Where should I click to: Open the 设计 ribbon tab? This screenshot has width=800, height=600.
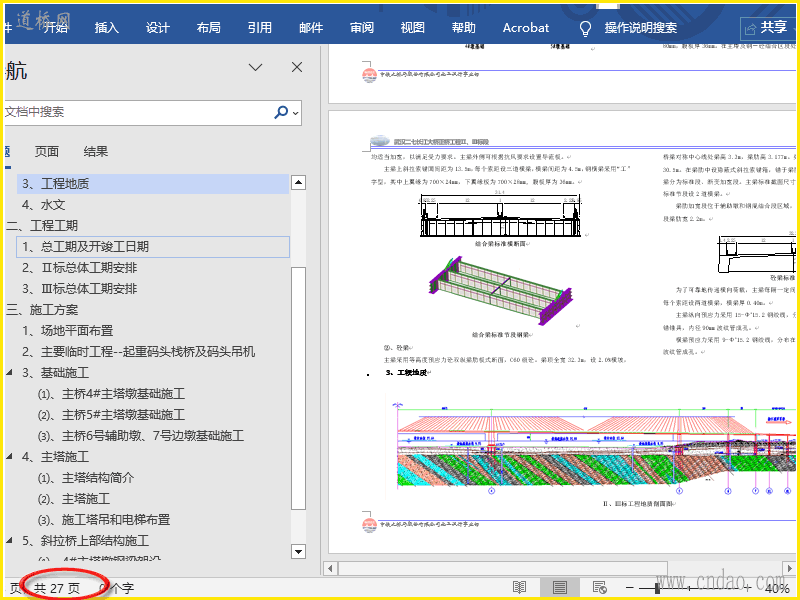[158, 28]
